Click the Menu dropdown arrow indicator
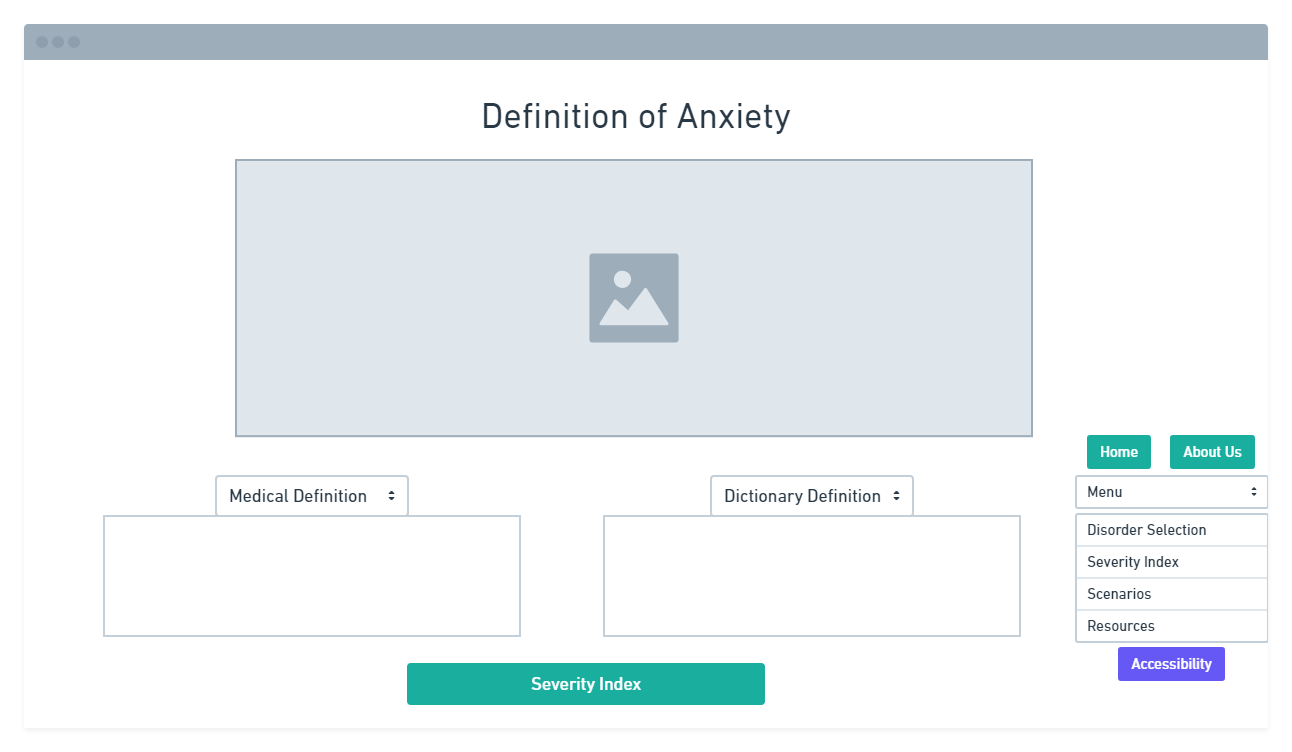1292x752 pixels. click(x=1254, y=492)
